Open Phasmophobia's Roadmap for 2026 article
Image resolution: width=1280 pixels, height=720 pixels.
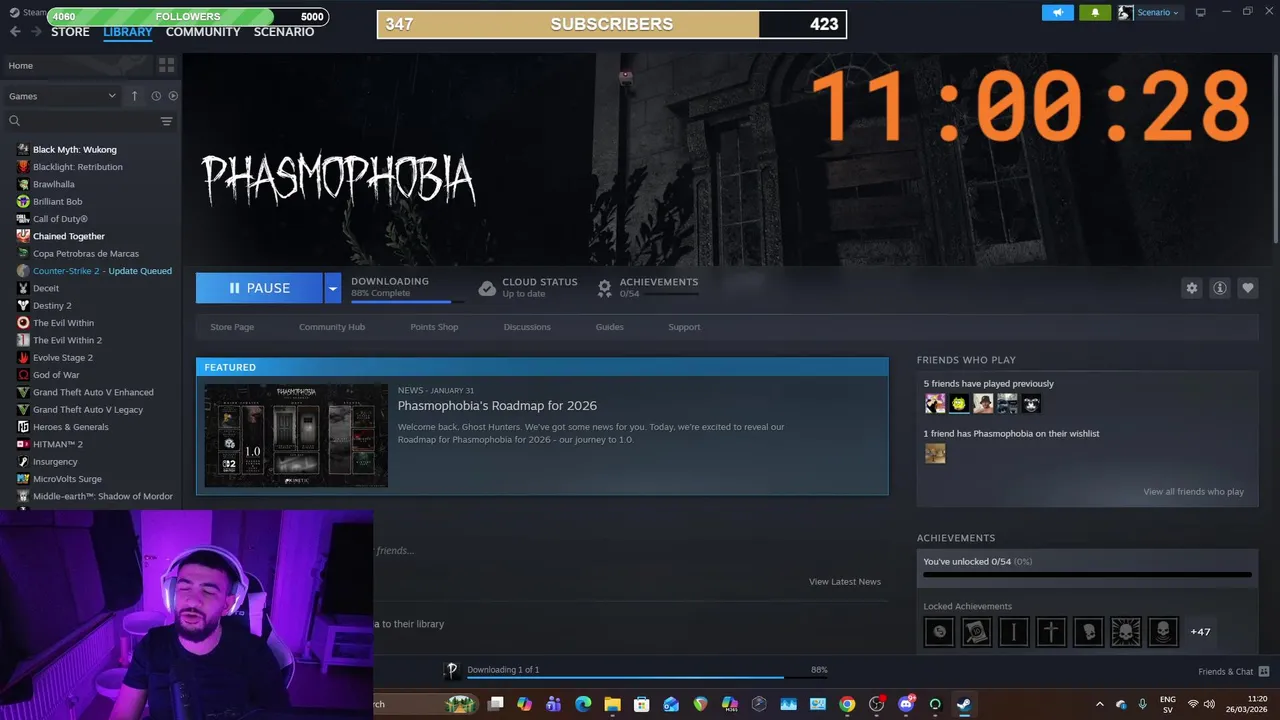coord(497,405)
